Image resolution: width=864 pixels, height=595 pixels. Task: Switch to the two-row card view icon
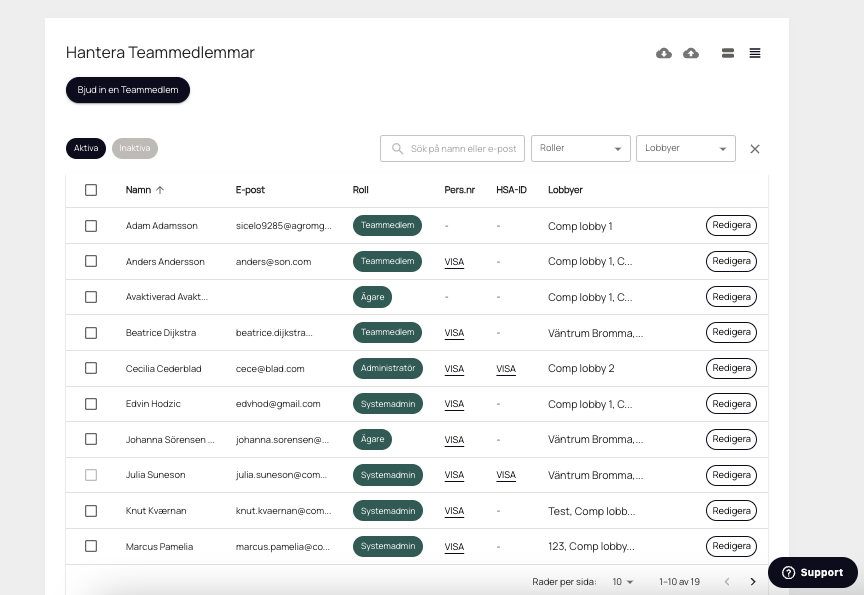tap(728, 53)
